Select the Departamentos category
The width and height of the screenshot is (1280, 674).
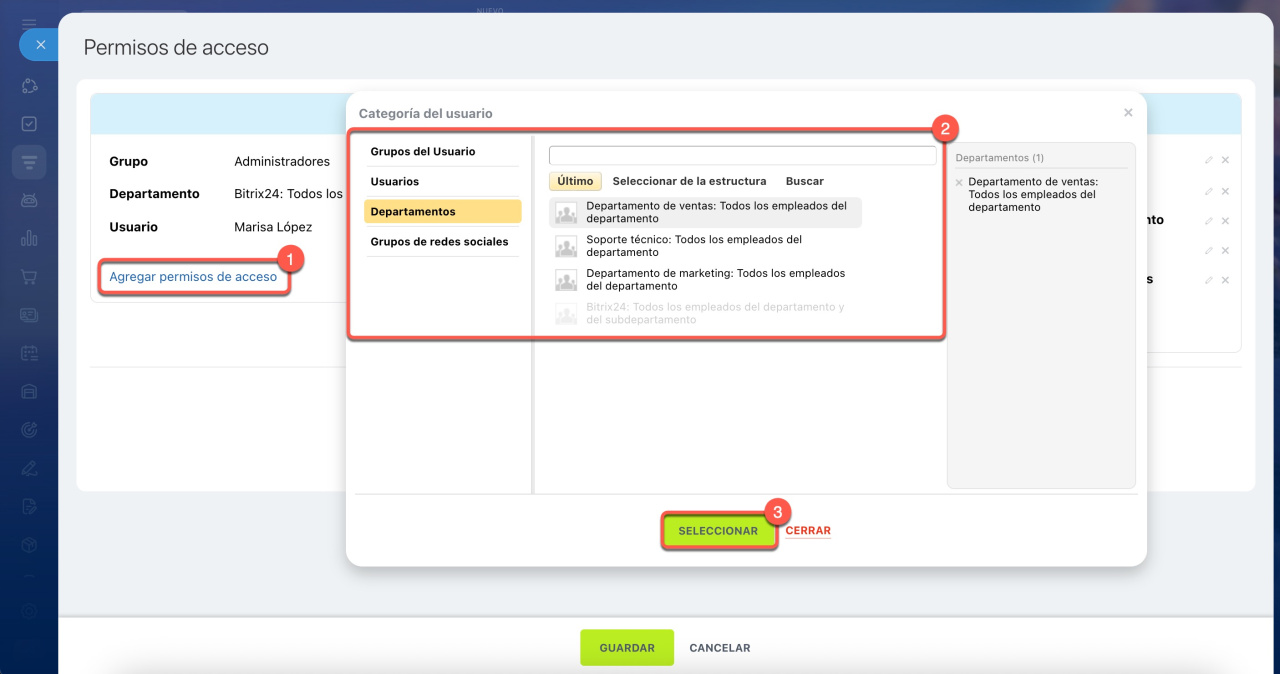pos(442,212)
